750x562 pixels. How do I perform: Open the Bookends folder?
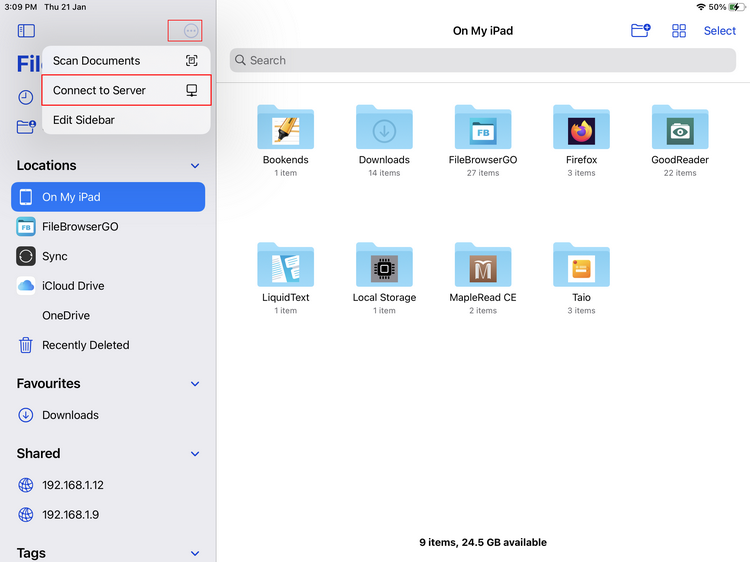click(286, 141)
